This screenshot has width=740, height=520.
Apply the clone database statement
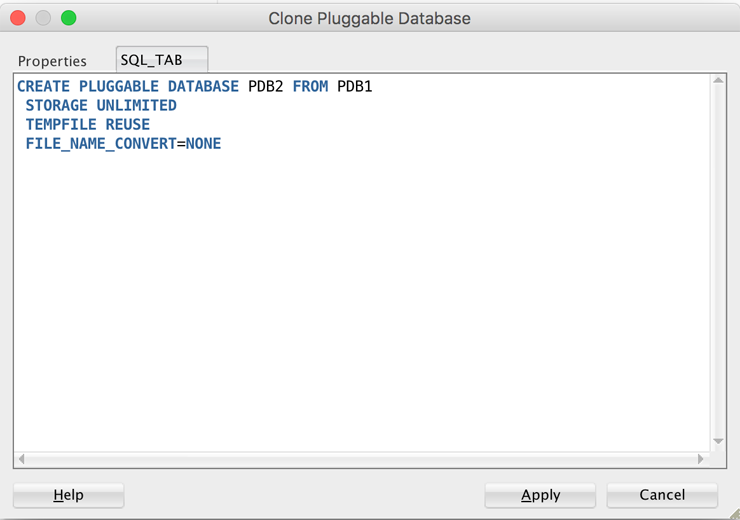tap(540, 495)
